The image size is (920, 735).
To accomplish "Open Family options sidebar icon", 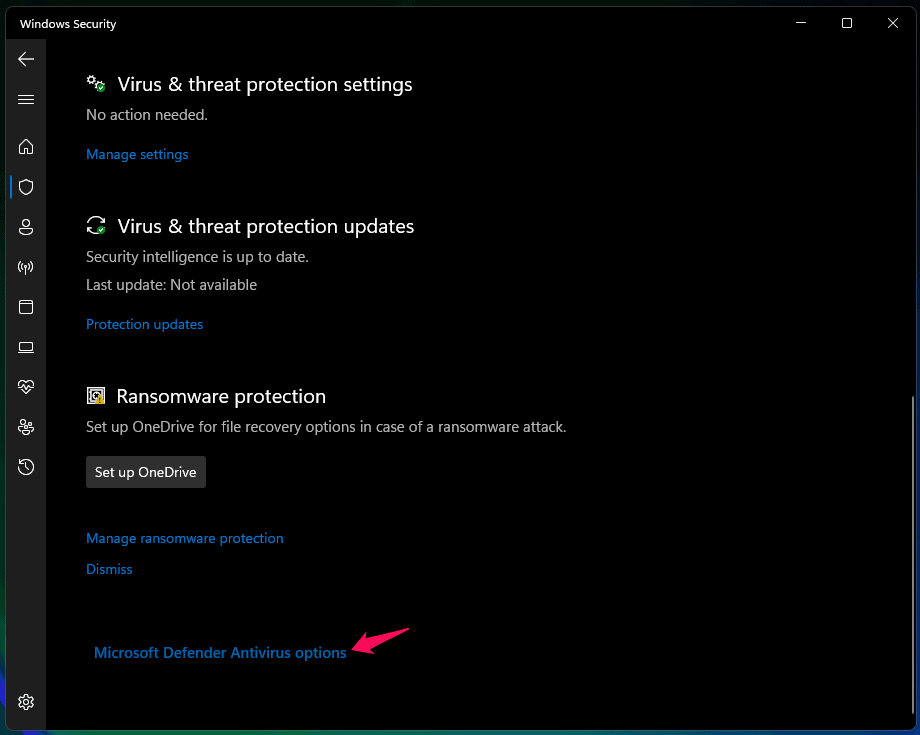I will point(26,427).
